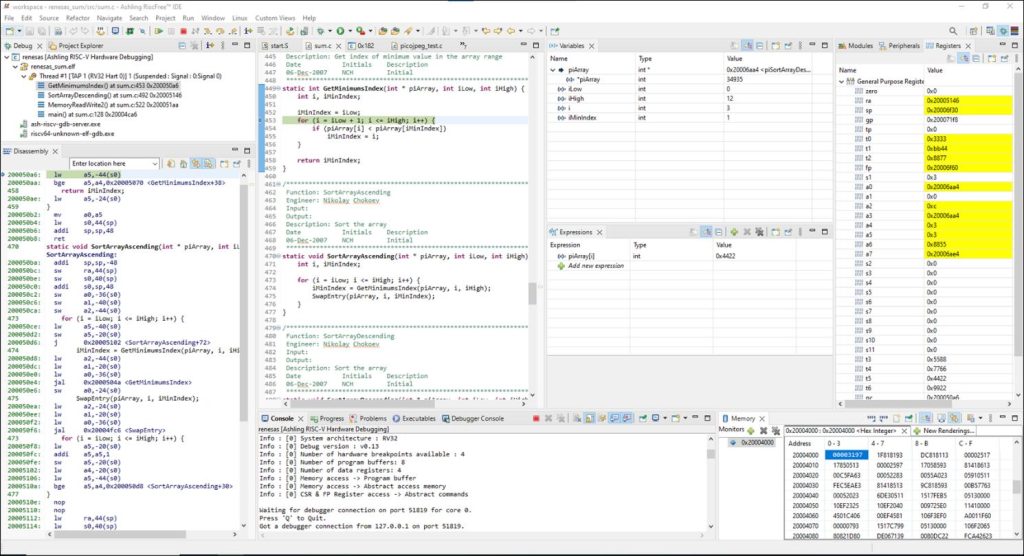Collapse the Thread #1 tree node

(24, 76)
